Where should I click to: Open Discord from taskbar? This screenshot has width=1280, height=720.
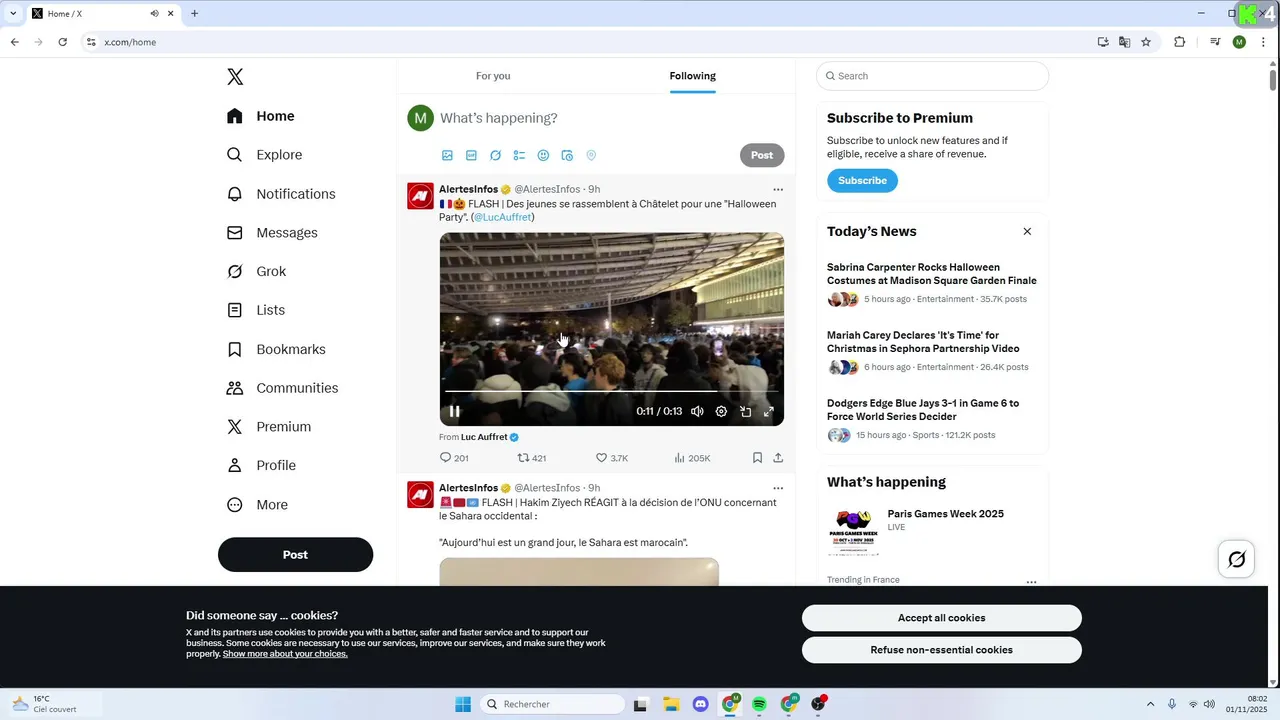(700, 704)
